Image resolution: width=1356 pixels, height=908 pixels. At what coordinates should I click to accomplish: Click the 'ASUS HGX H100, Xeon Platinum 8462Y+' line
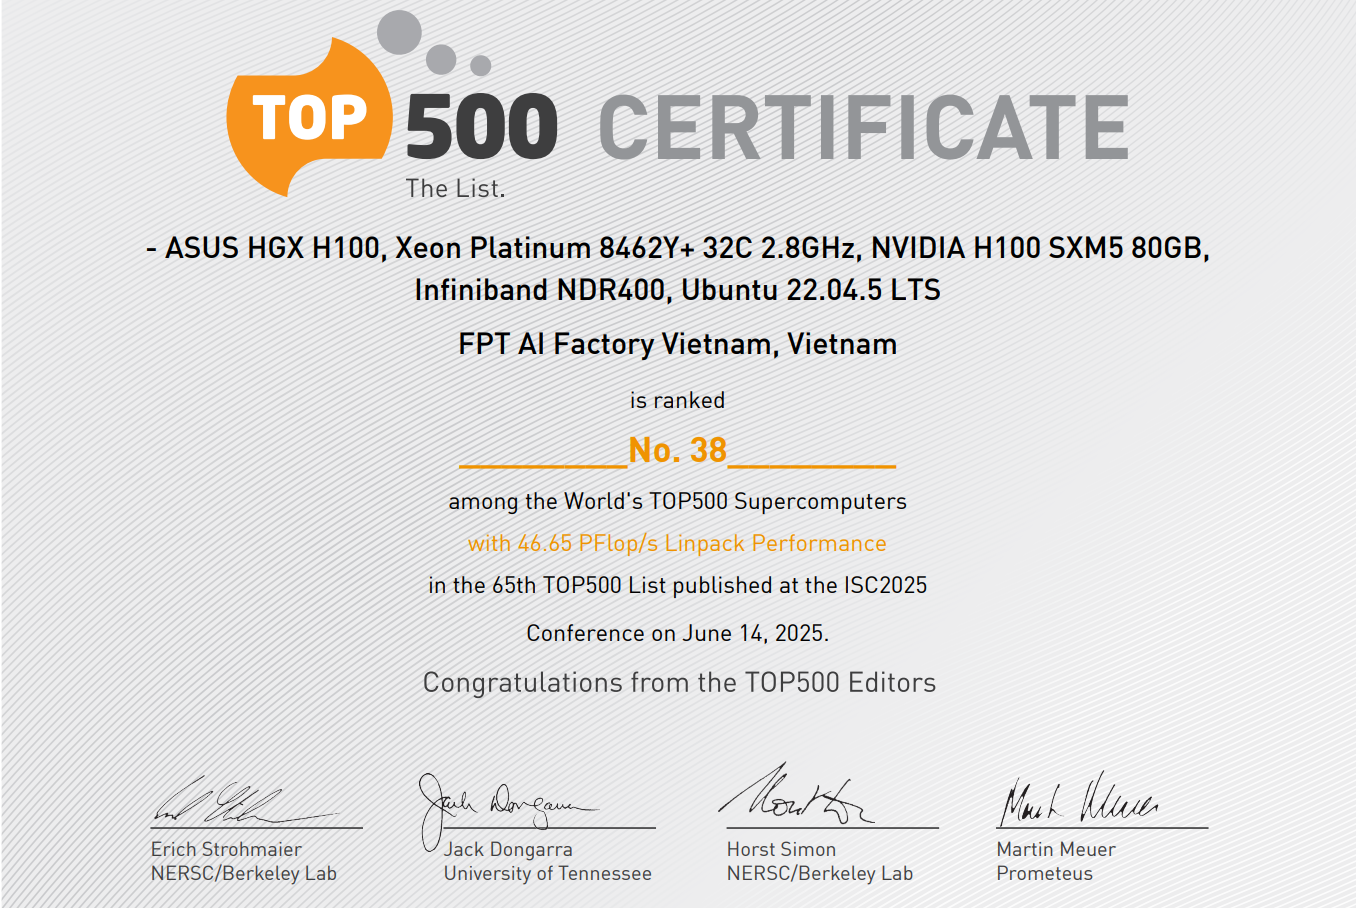click(x=678, y=248)
